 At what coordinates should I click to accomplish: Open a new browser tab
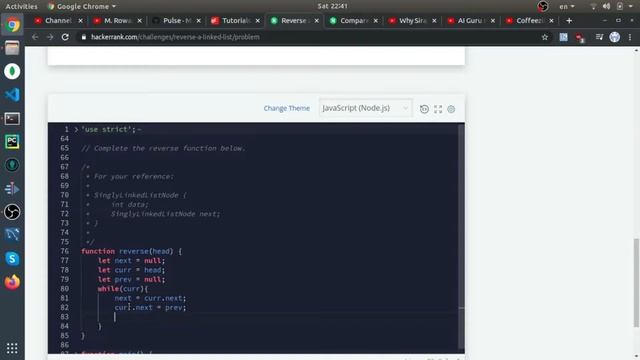point(569,20)
